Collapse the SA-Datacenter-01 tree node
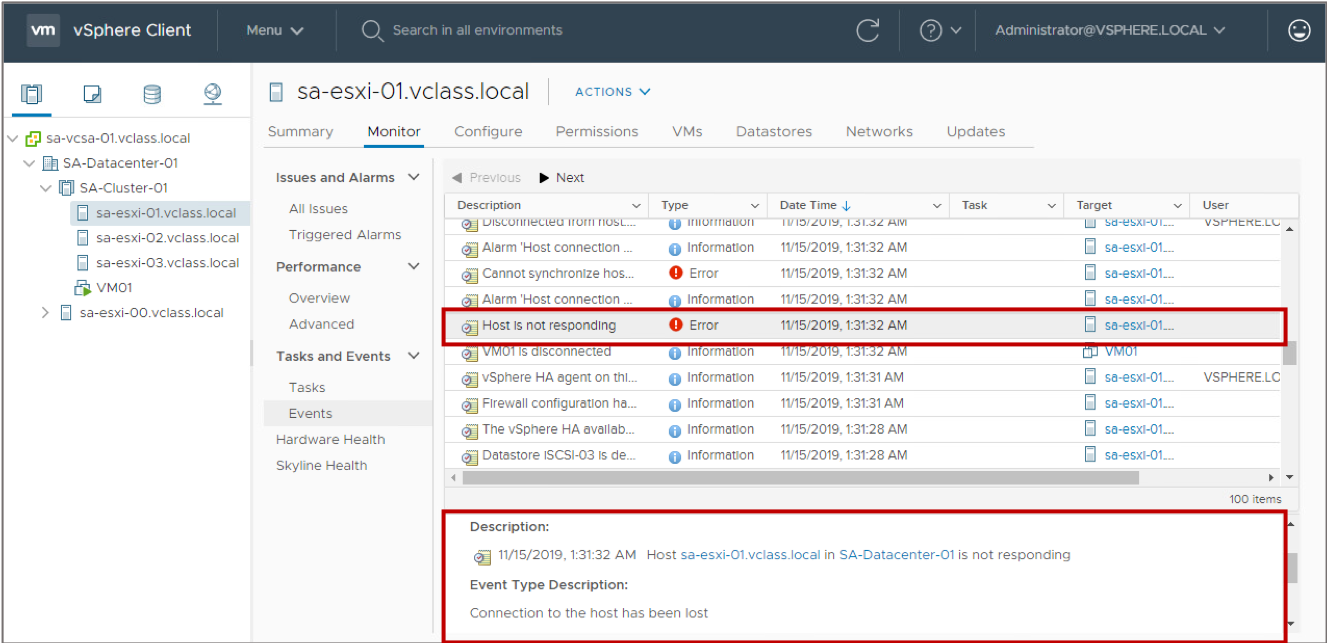 29,163
